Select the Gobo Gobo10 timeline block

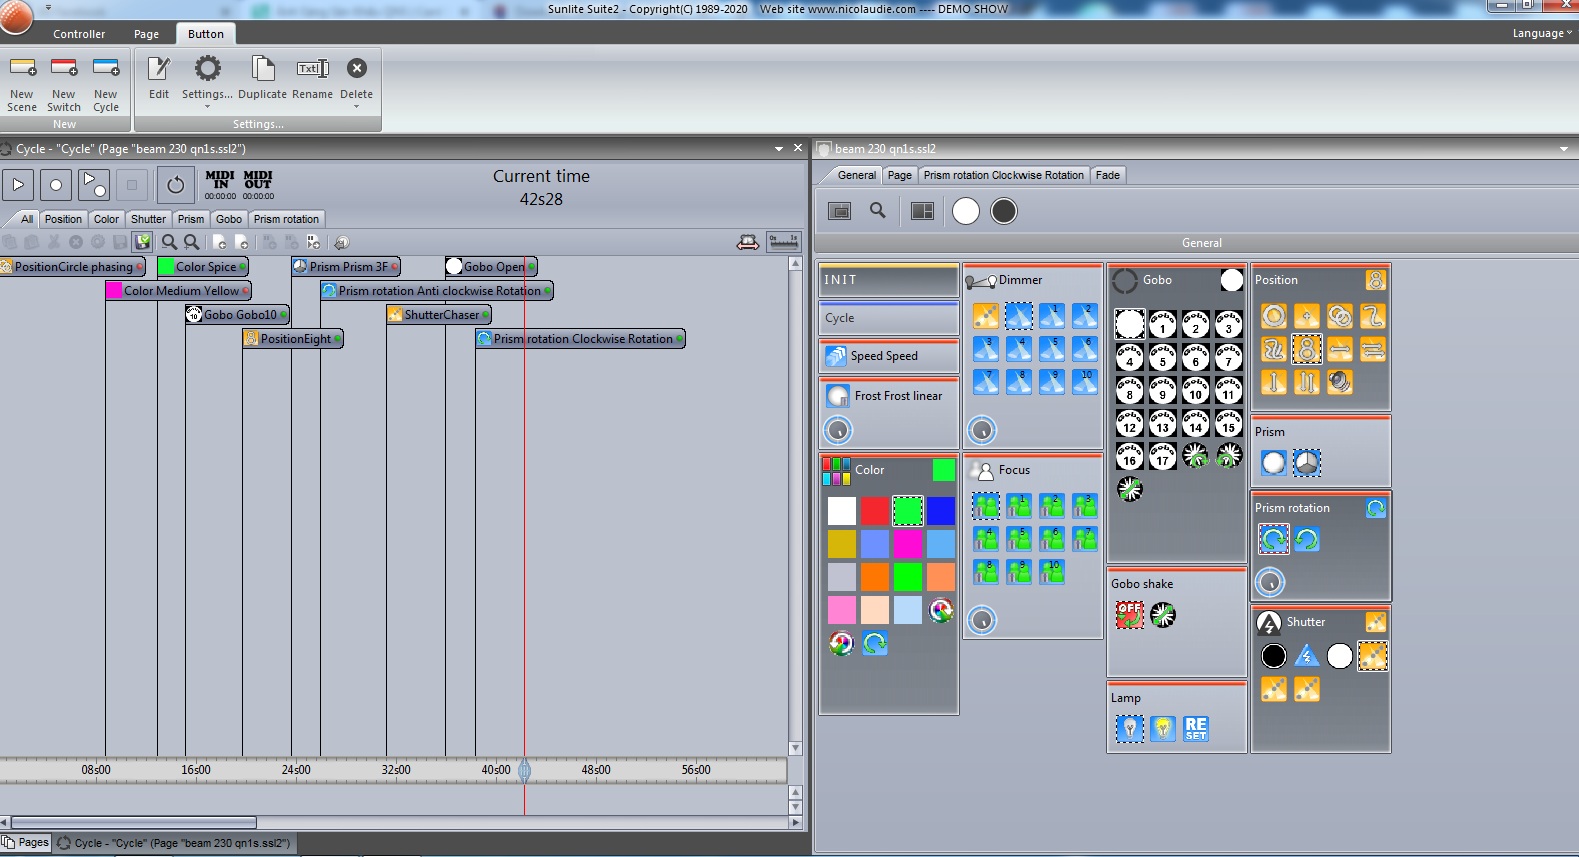238,315
